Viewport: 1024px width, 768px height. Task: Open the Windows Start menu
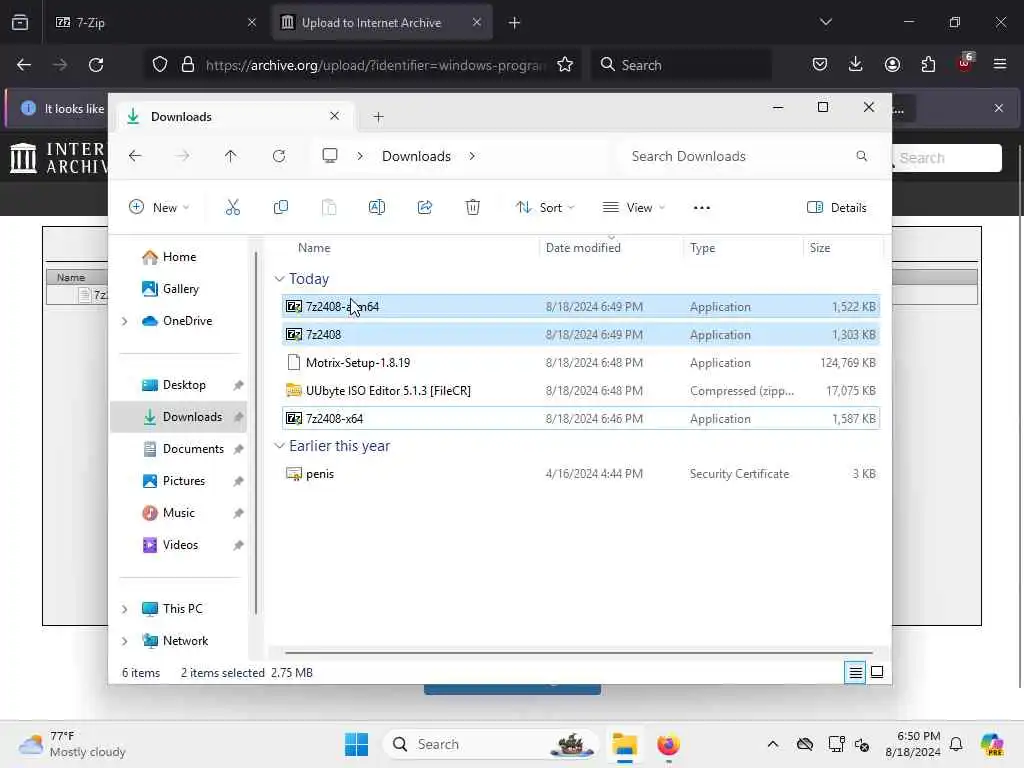pos(357,744)
